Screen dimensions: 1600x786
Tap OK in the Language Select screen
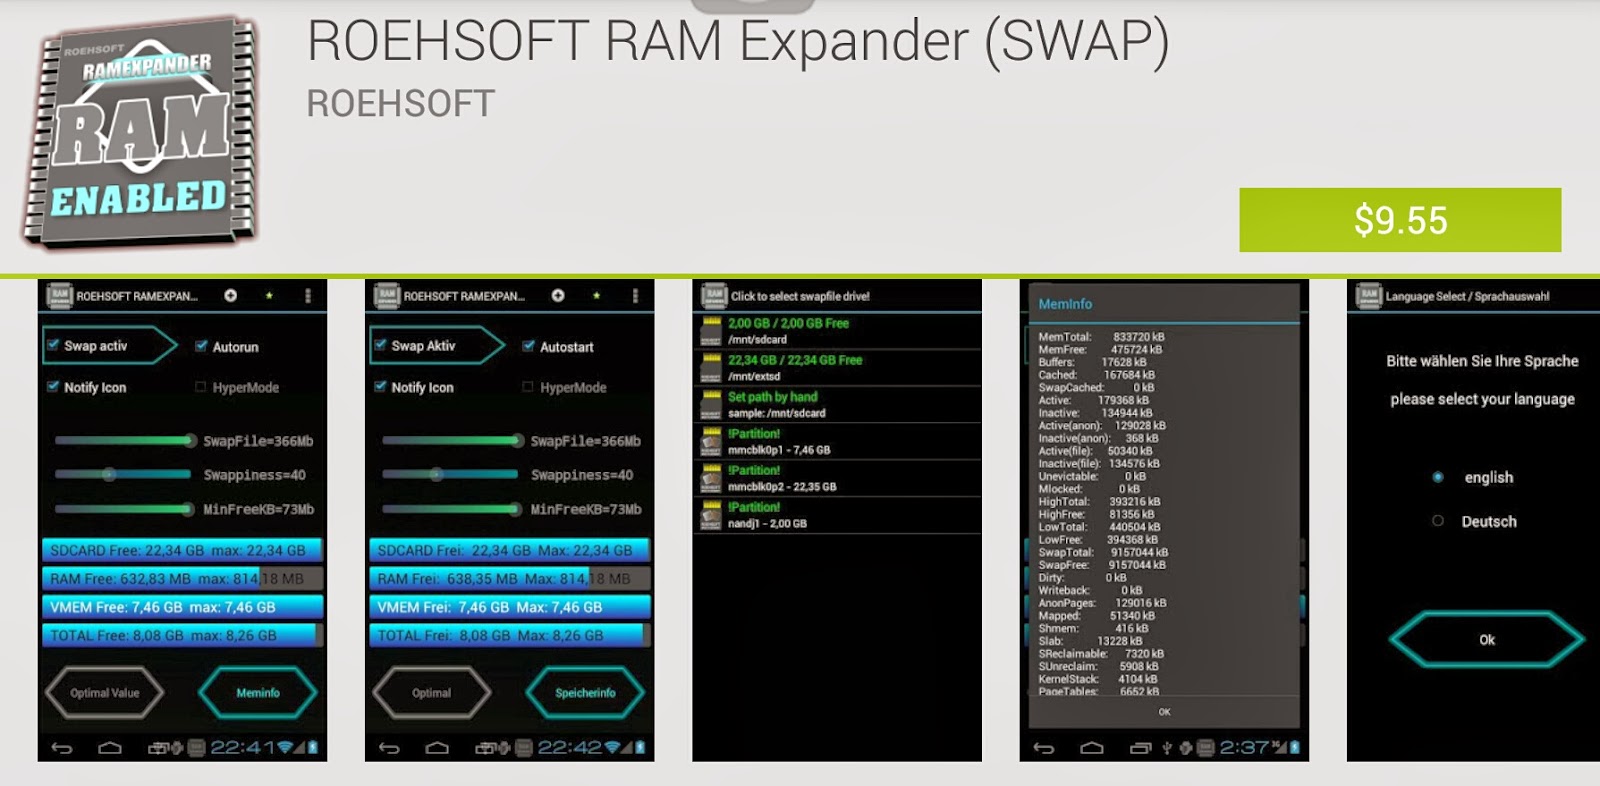pyautogui.click(x=1487, y=640)
